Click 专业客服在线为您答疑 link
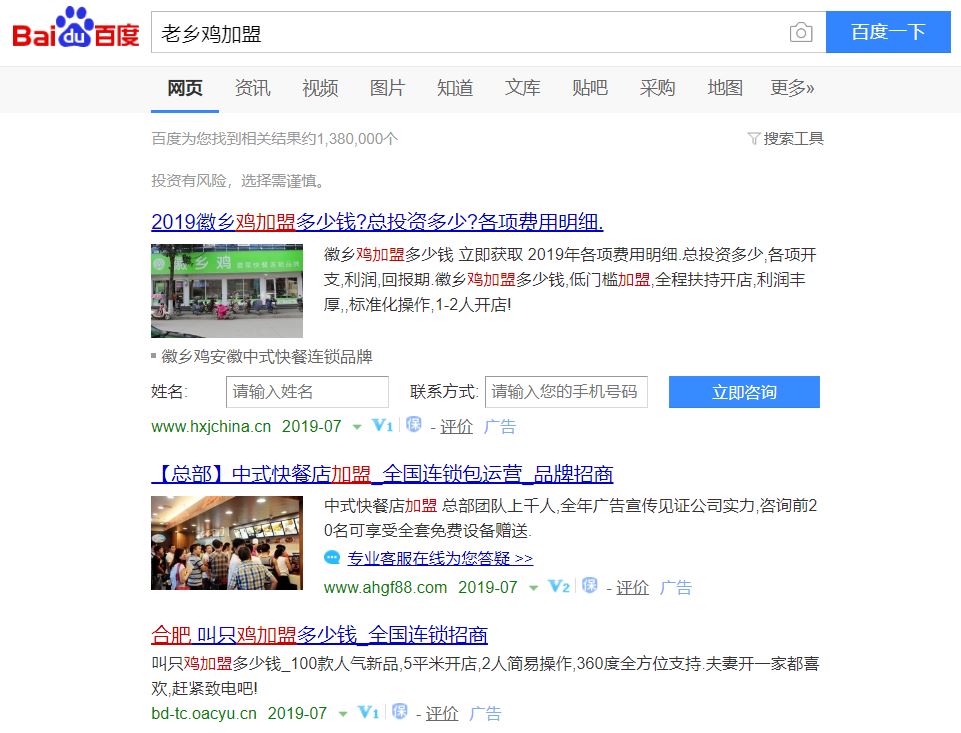Viewport: 961px width, 733px height. (x=440, y=558)
